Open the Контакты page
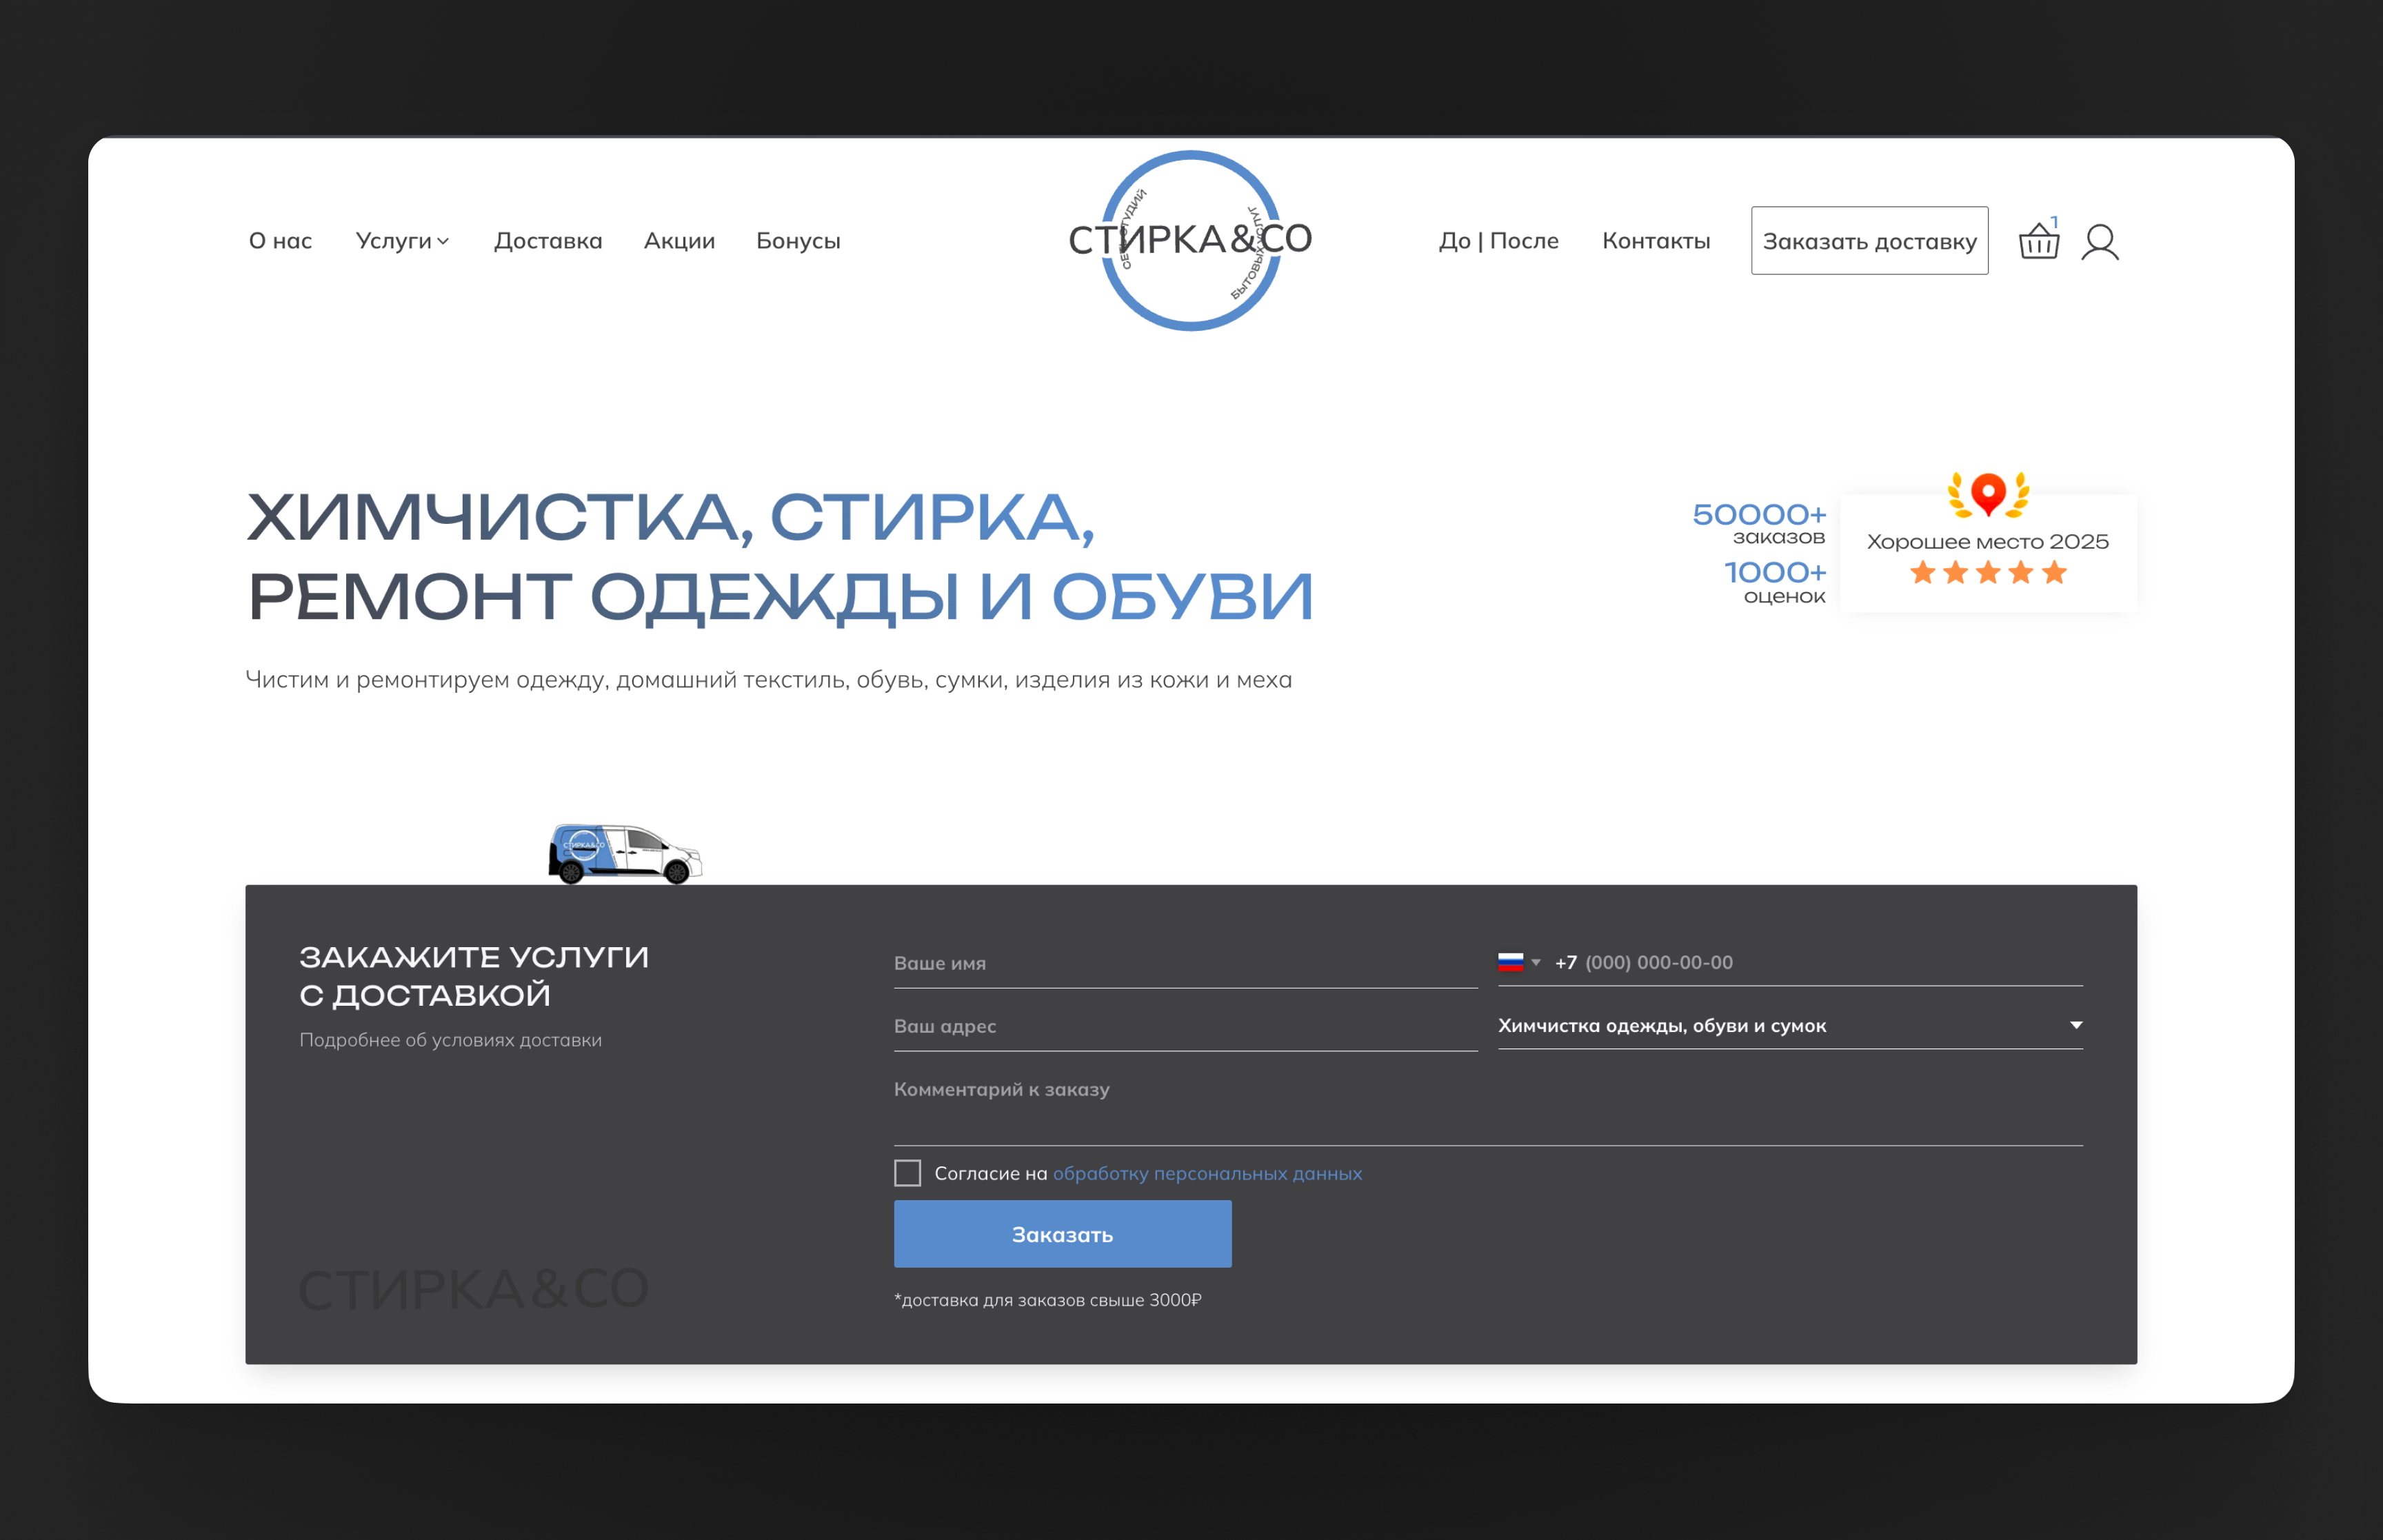 click(1656, 241)
